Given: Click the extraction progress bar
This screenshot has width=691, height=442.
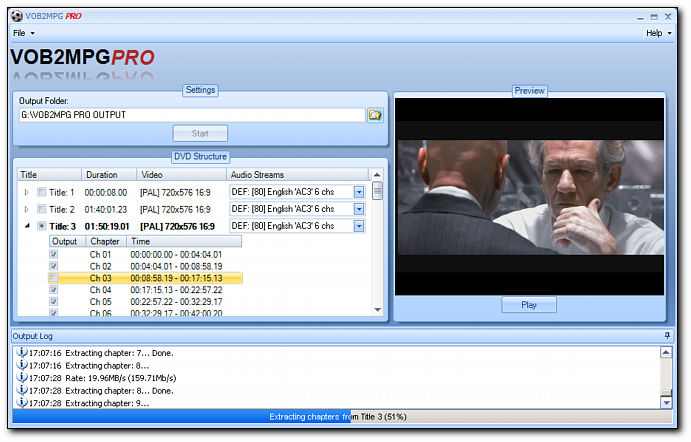Looking at the screenshot, I should tap(342, 417).
